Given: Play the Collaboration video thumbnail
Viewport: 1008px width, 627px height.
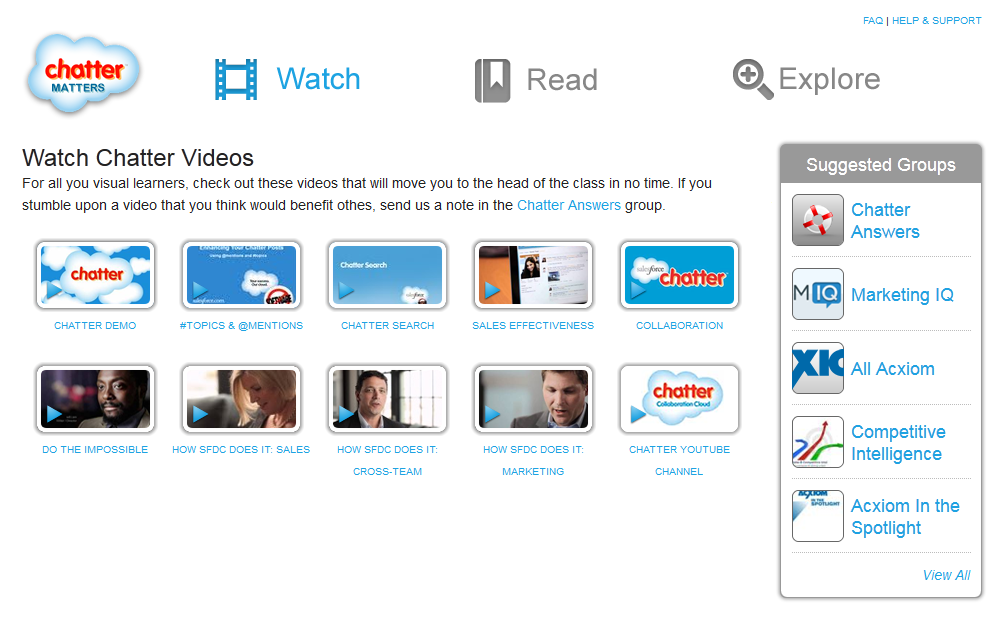Looking at the screenshot, I should click(679, 275).
